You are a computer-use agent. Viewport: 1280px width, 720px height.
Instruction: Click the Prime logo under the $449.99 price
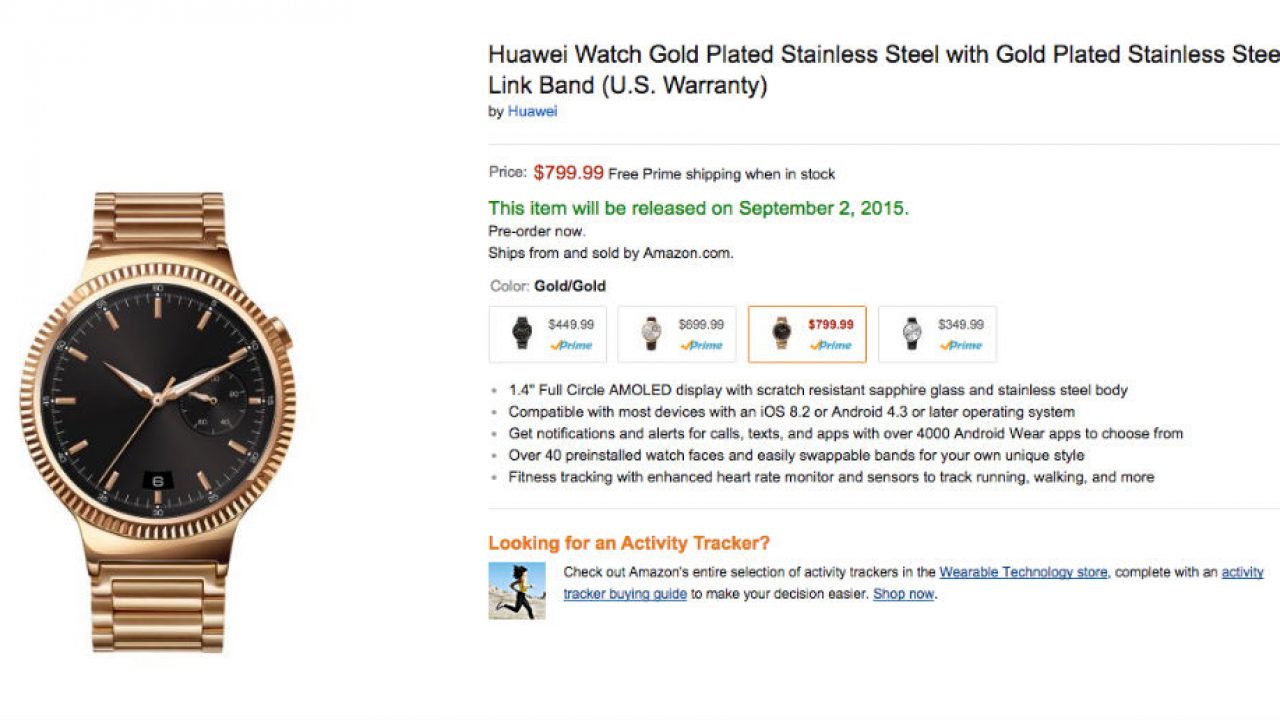click(571, 345)
